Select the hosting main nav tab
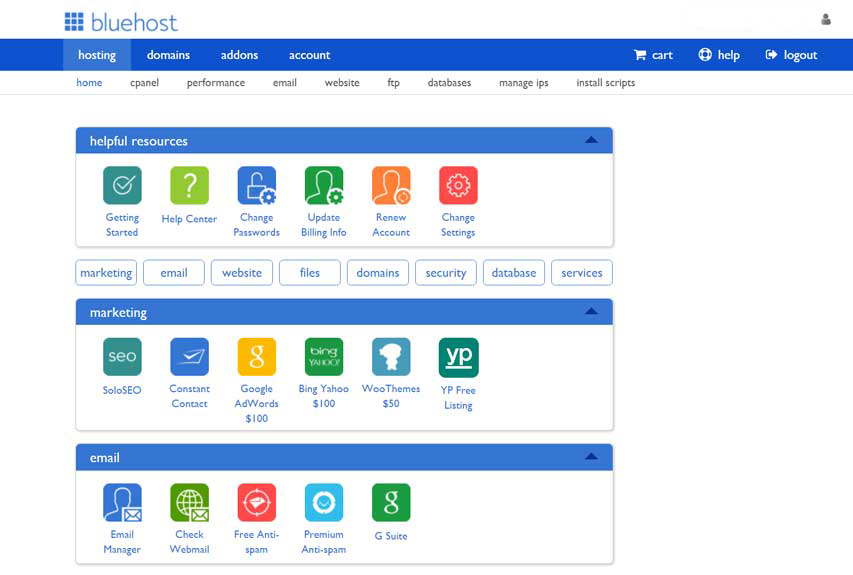The height and width of the screenshot is (575, 853). coord(97,55)
